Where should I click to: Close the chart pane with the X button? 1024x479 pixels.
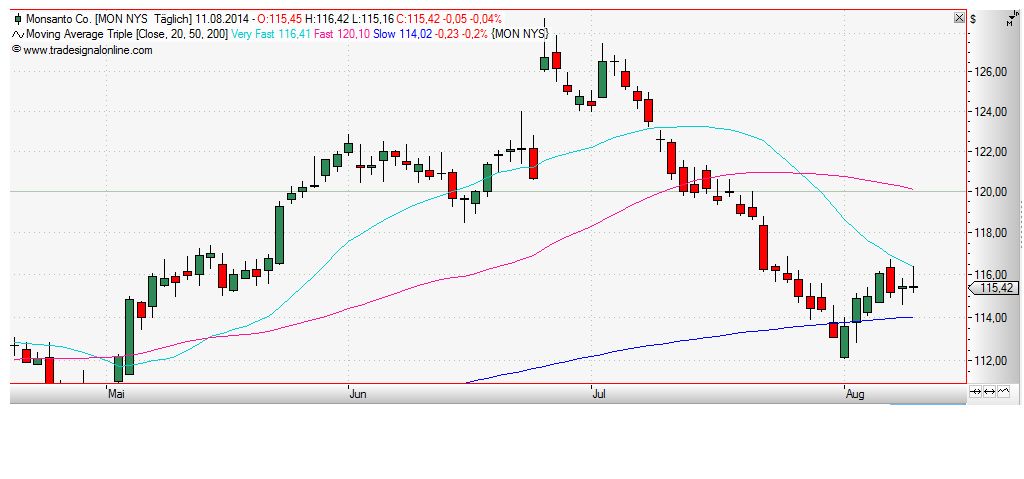(x=959, y=18)
